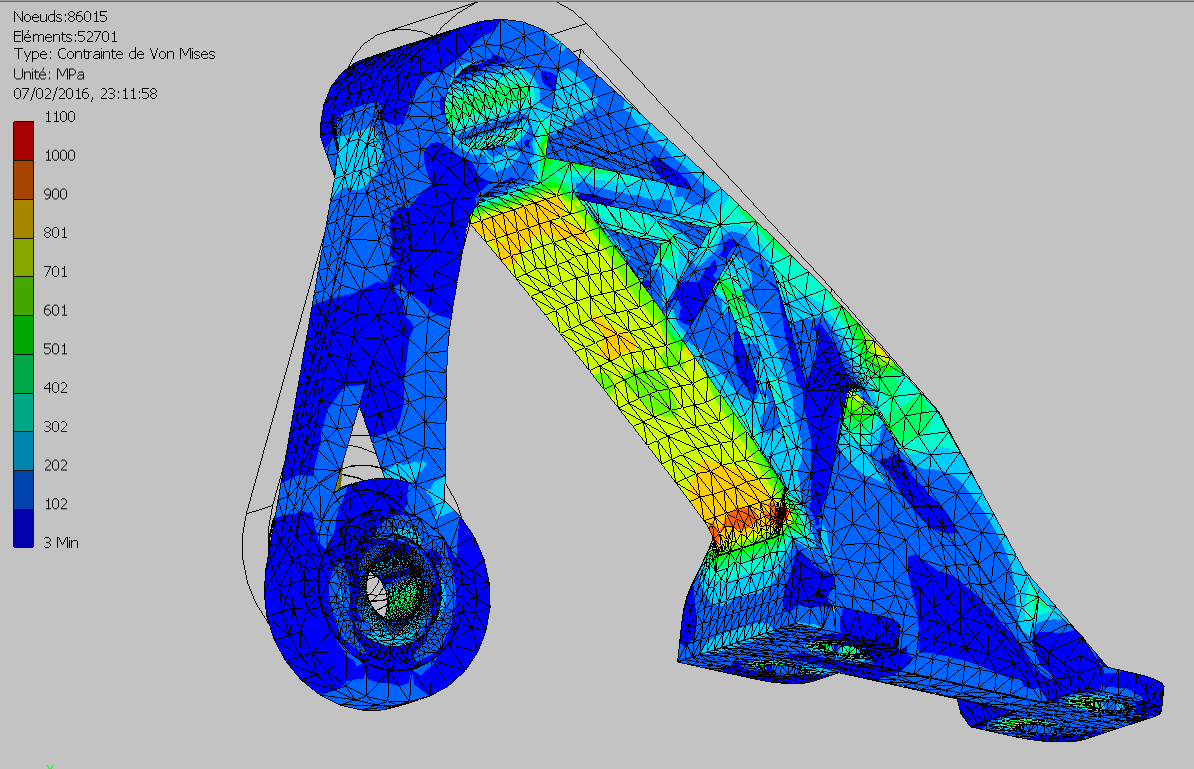Click the upper pivot hole with fine mesh

(488, 104)
